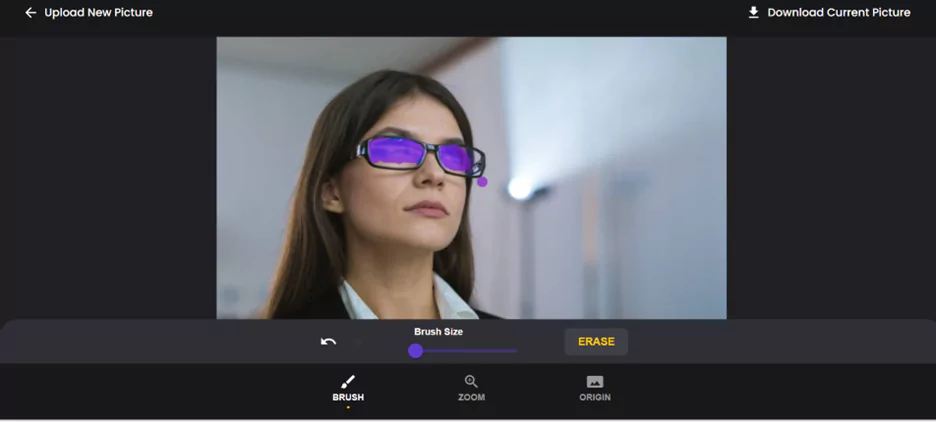This screenshot has height=422, width=936.
Task: Select the paintbrush icon
Action: (x=348, y=381)
